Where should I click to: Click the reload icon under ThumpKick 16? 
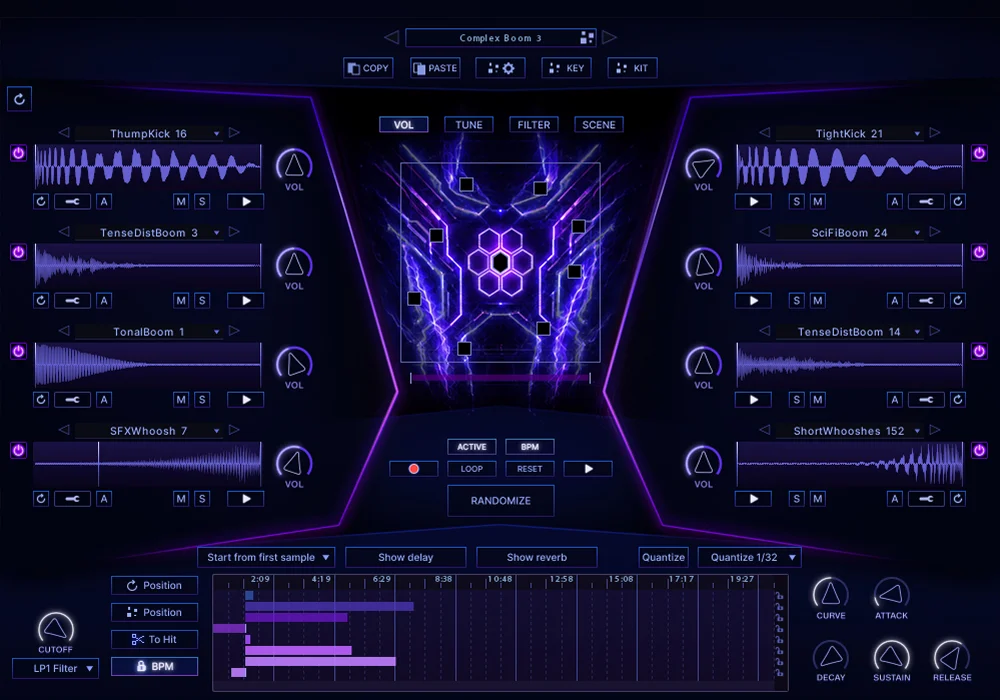(x=41, y=201)
